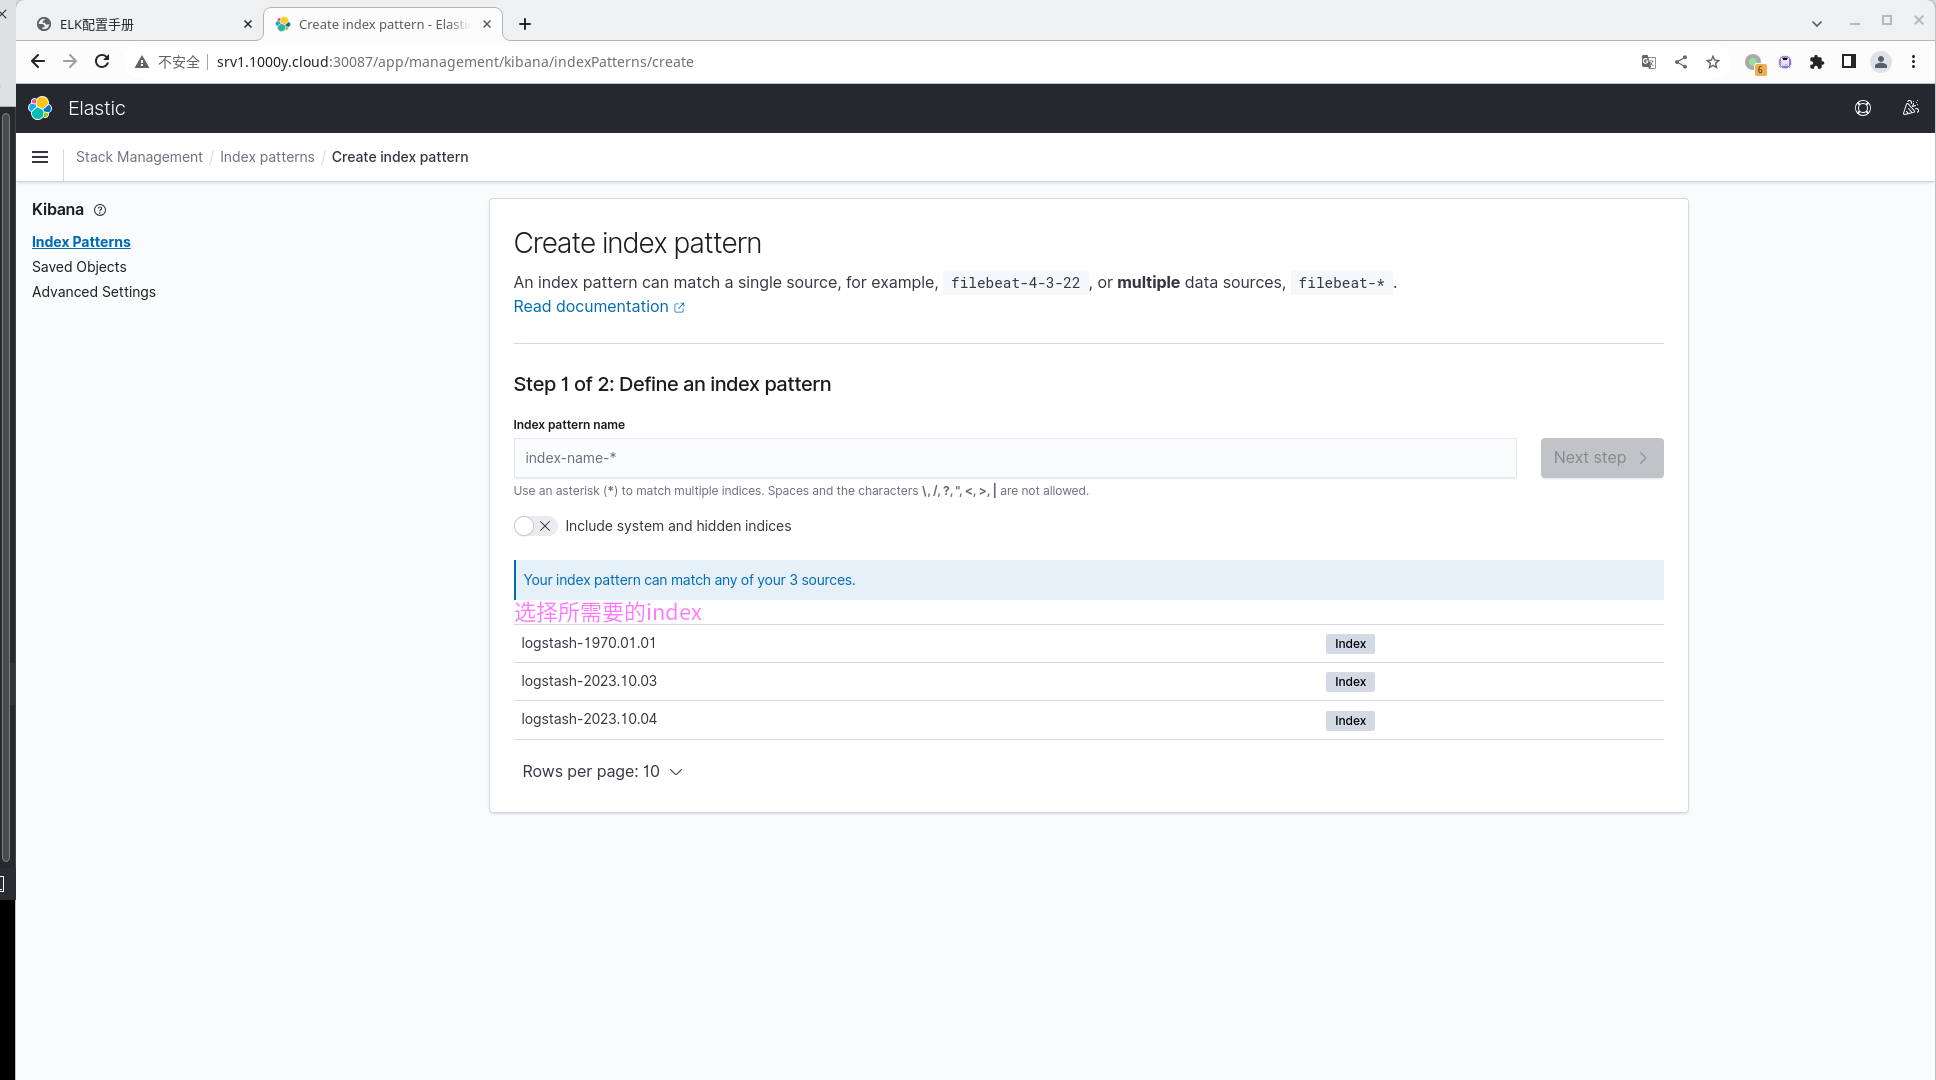Viewport: 1936px width, 1080px height.
Task: Click the 3 sources match callout
Action: coord(1089,580)
